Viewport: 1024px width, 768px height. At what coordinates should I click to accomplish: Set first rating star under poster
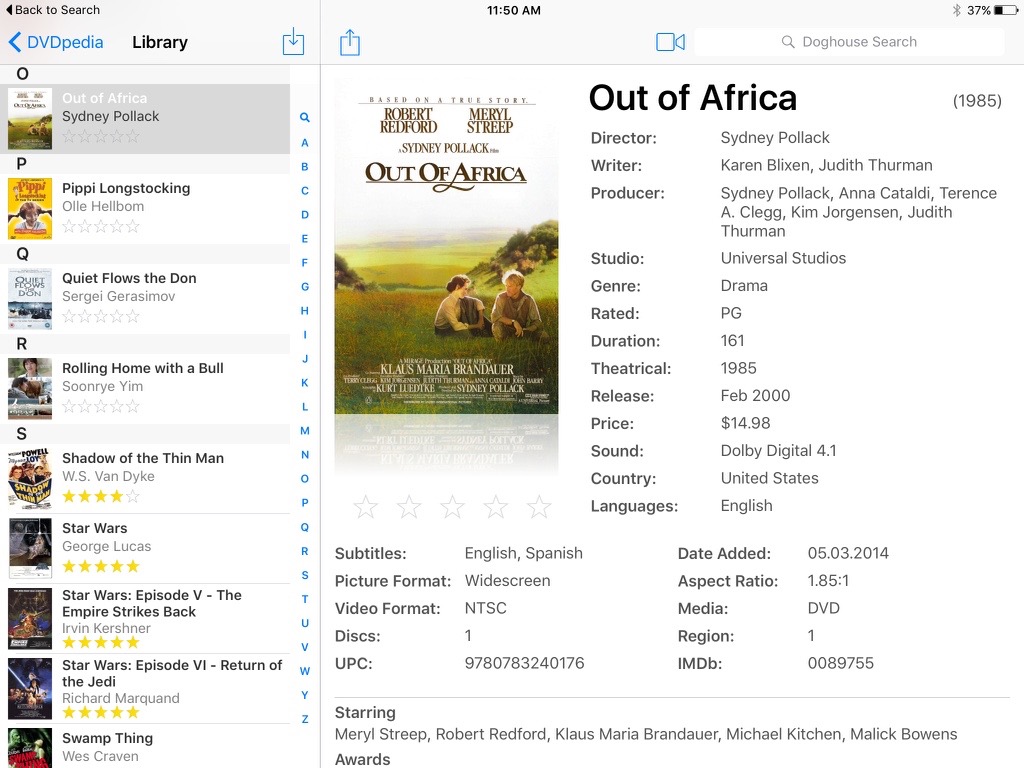366,506
